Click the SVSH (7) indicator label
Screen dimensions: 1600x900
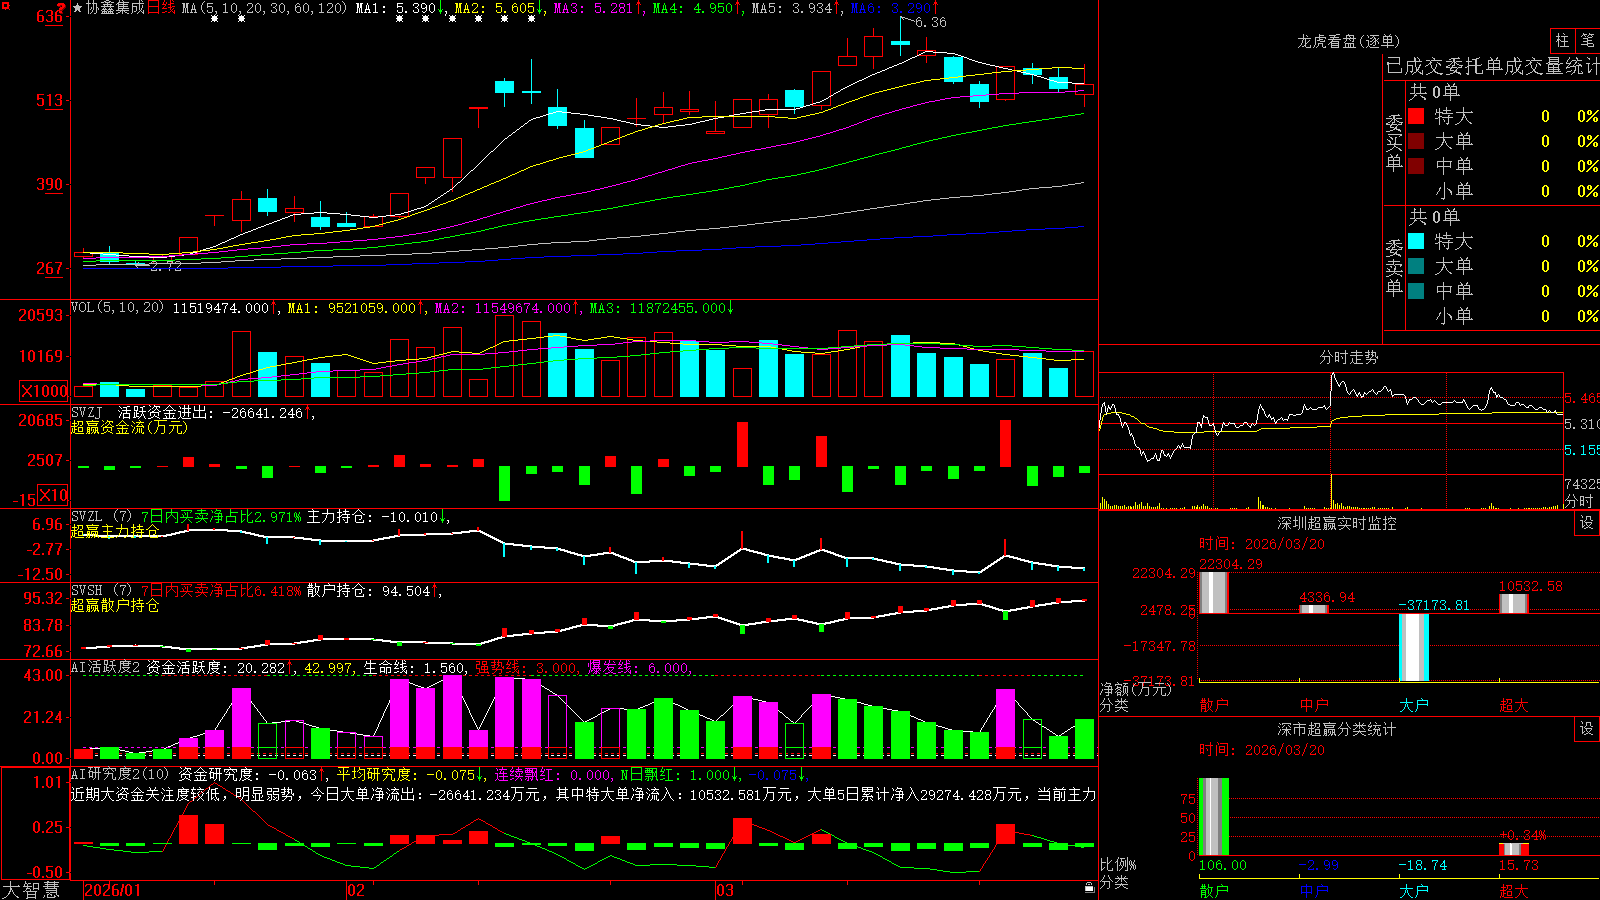(101, 591)
